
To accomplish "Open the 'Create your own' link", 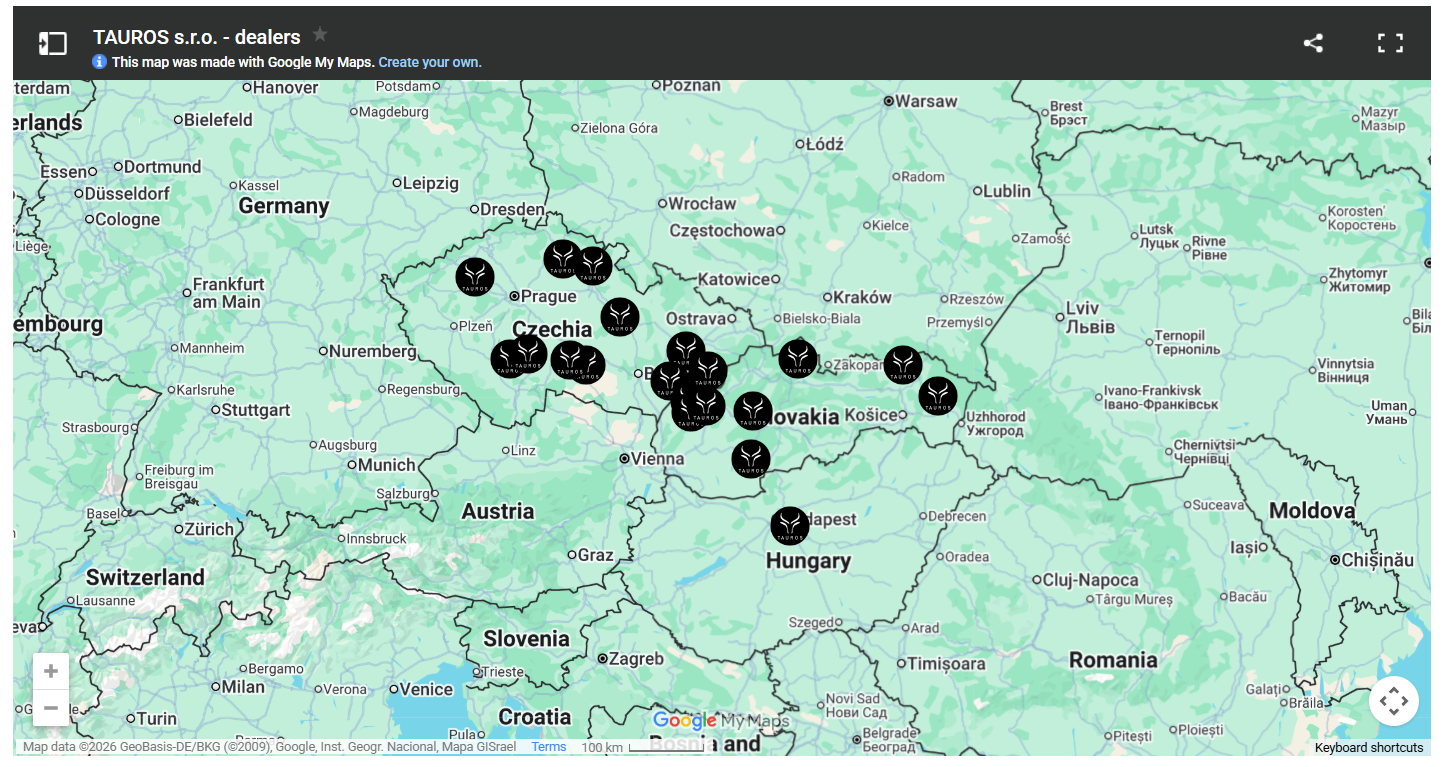I will pos(430,62).
